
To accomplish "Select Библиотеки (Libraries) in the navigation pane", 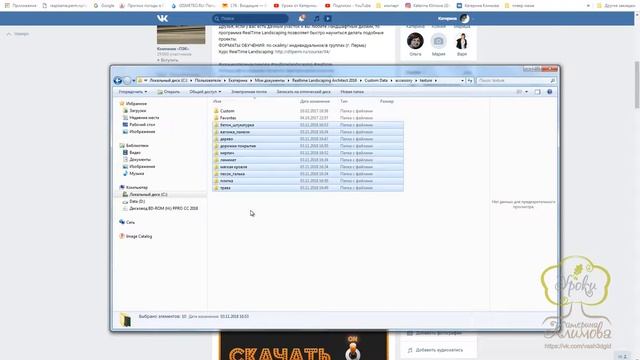I will [137, 145].
